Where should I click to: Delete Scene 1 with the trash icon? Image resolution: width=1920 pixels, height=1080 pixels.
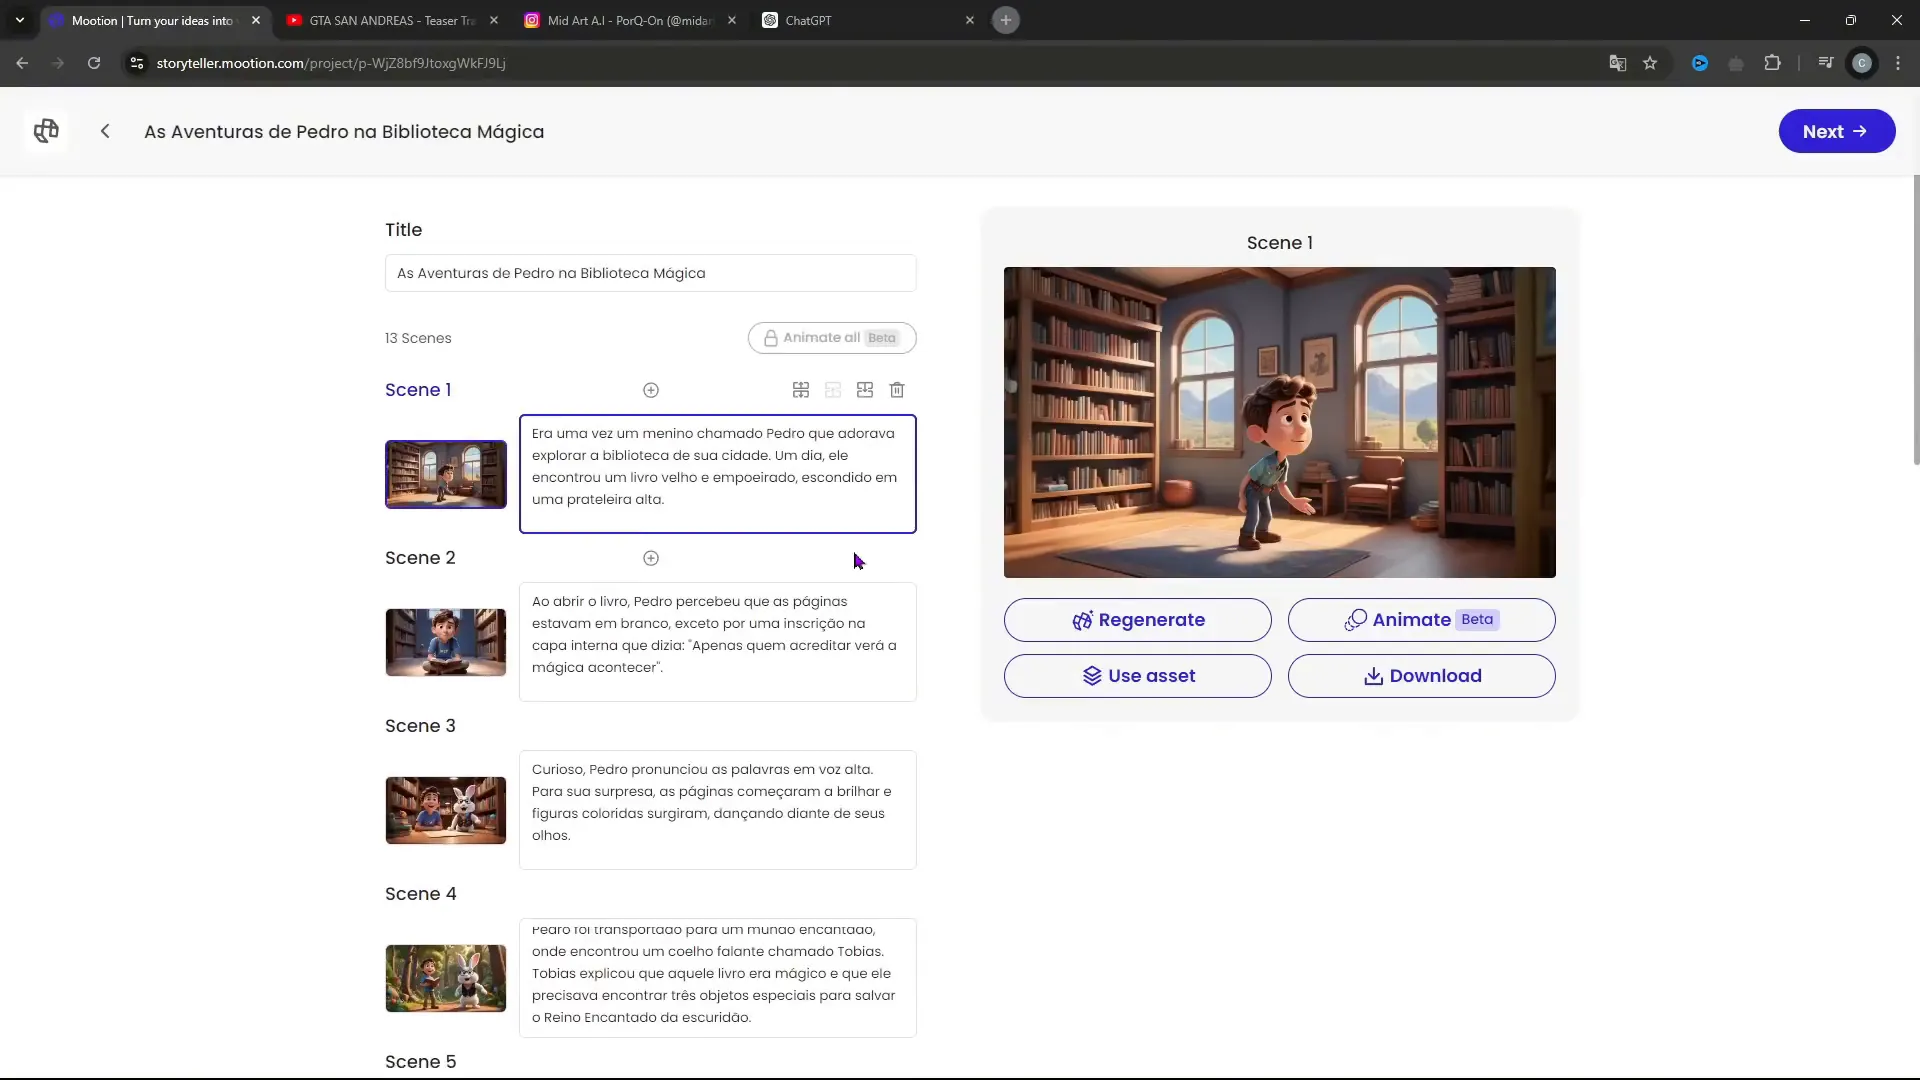[897, 390]
